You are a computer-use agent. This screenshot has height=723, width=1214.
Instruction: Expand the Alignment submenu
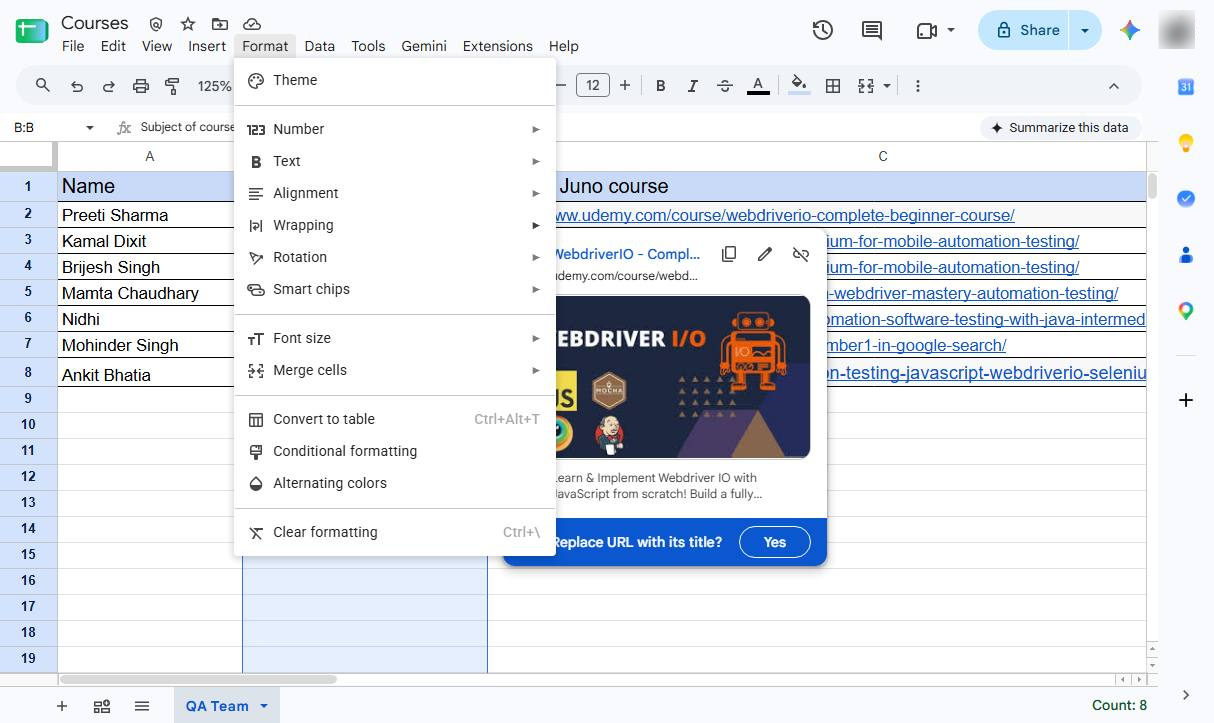(394, 193)
